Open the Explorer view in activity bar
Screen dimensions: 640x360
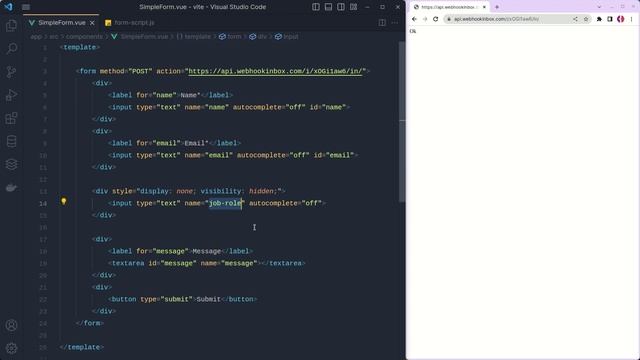11,26
